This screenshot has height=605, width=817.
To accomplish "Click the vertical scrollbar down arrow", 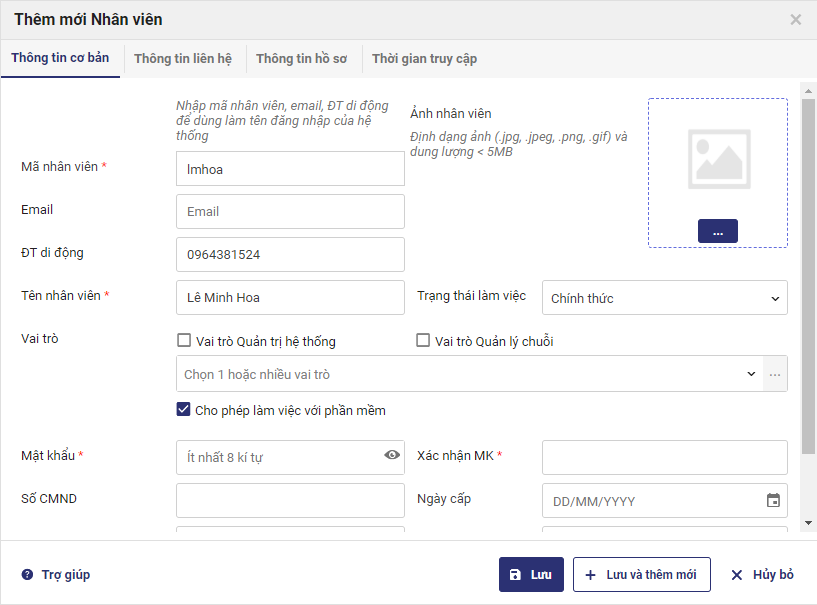I will 808,522.
